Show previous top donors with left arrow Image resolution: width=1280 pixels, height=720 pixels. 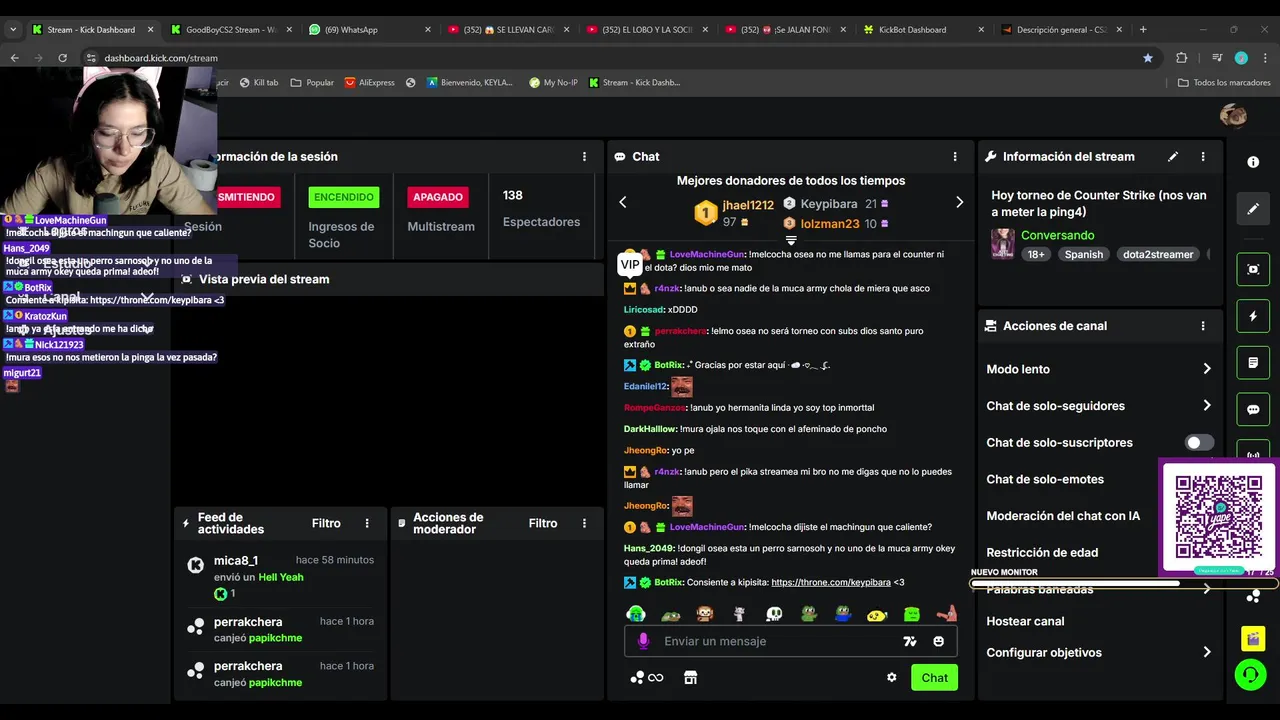pos(623,202)
